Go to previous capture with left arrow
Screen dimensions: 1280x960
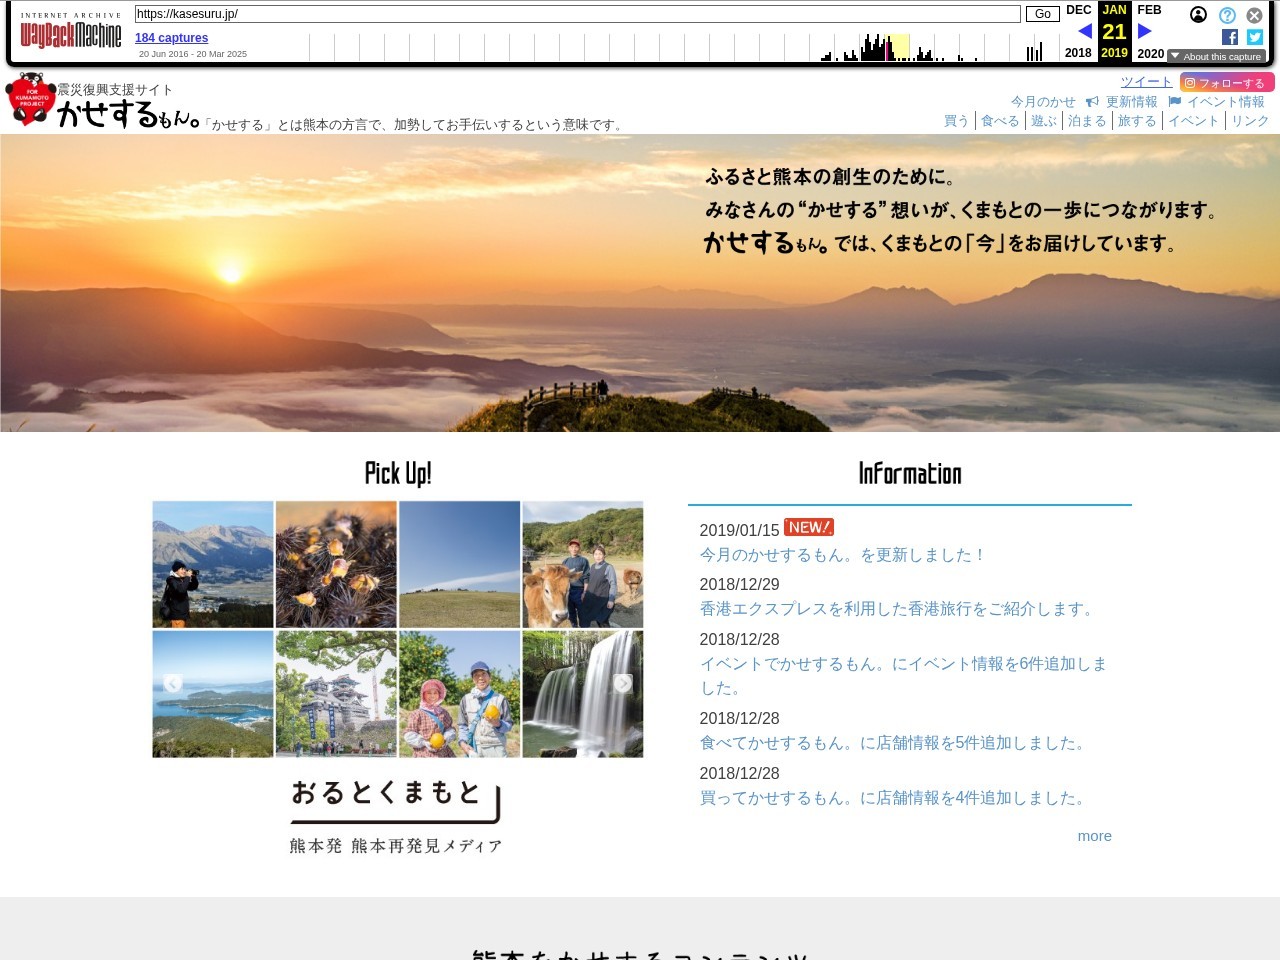point(1085,31)
